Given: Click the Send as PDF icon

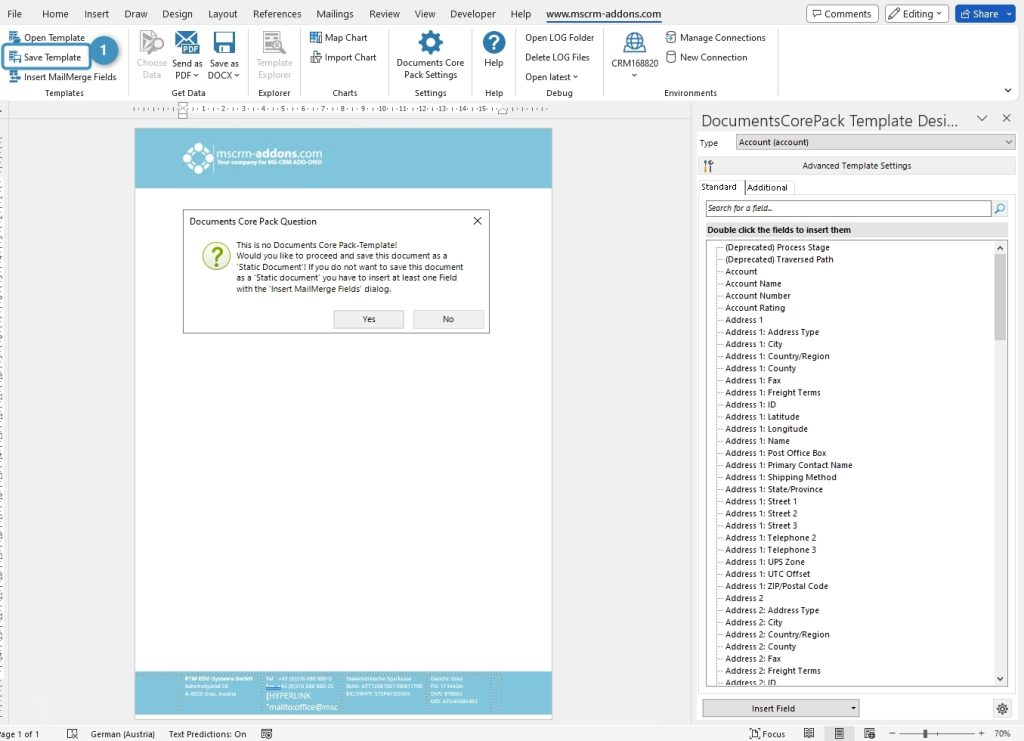Looking at the screenshot, I should [187, 43].
